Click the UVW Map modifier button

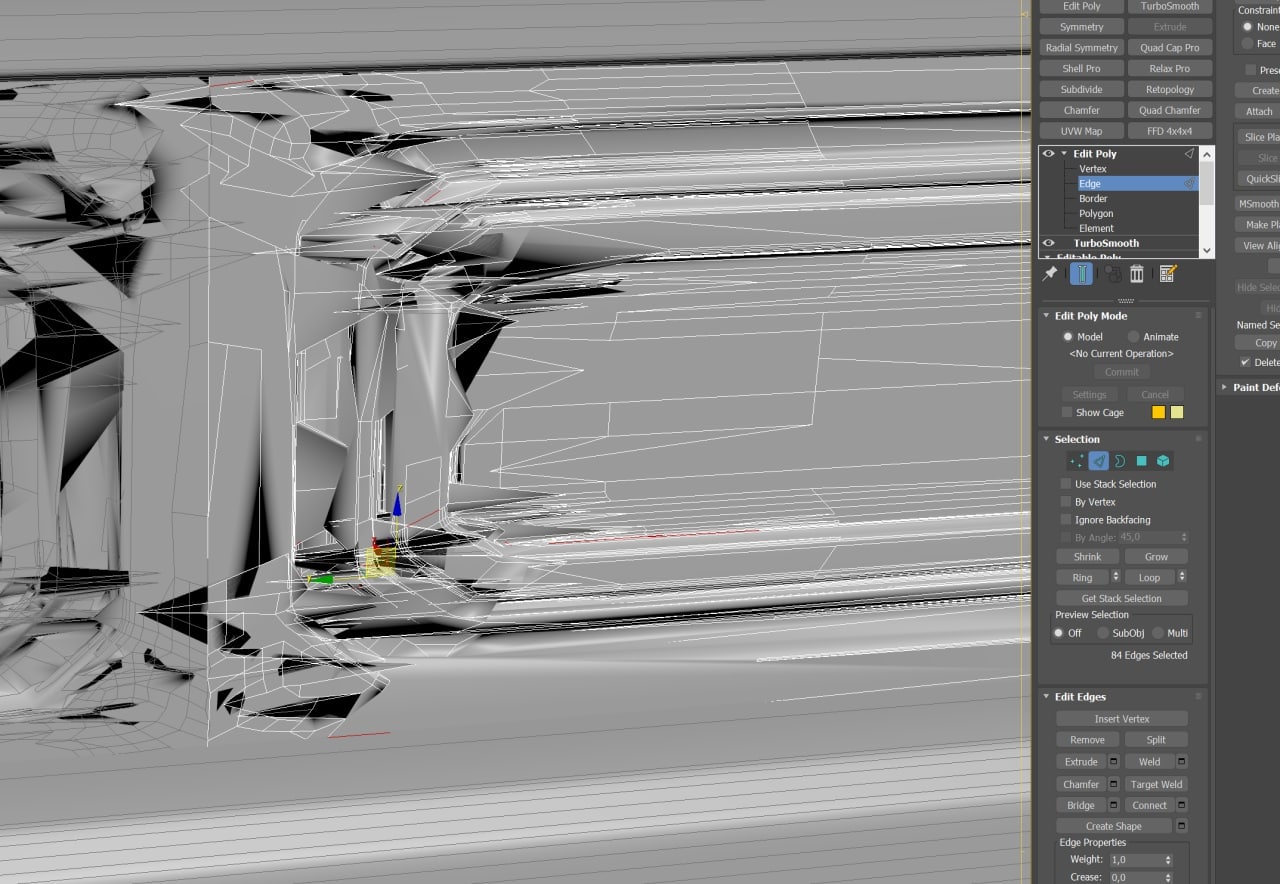(1081, 131)
